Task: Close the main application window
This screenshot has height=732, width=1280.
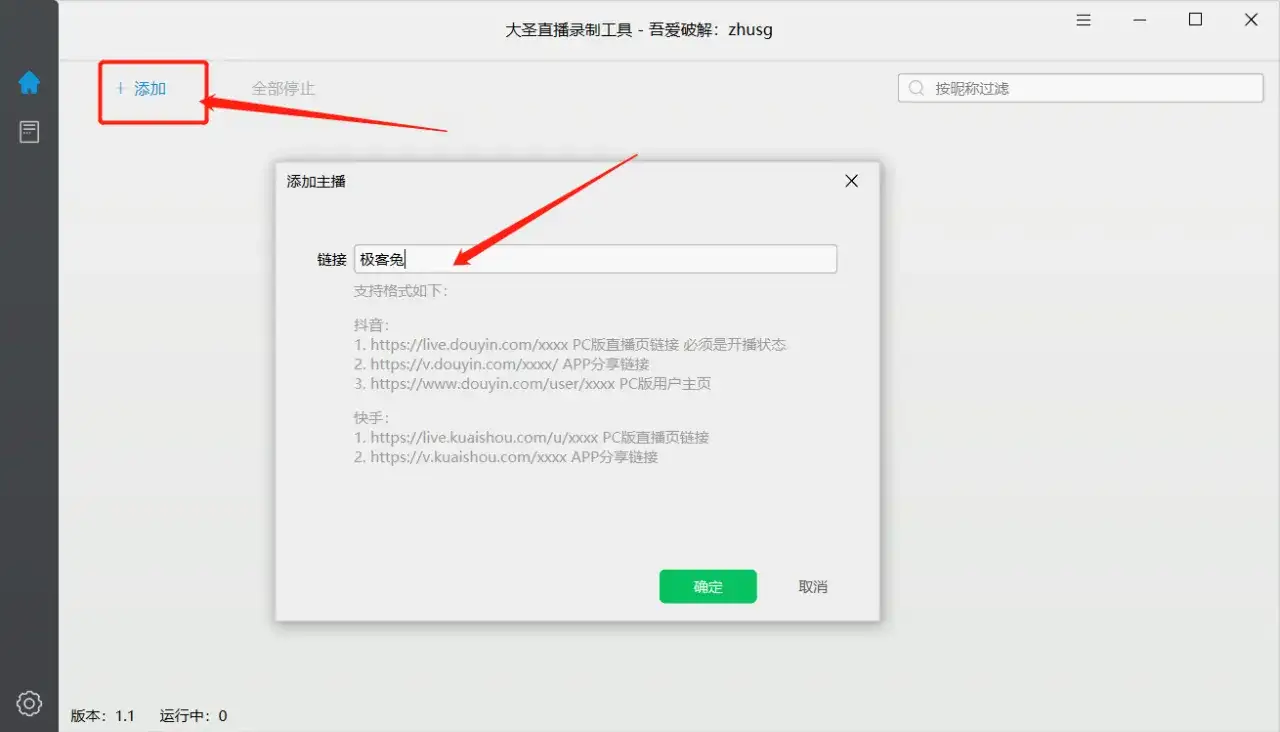Action: click(1251, 20)
